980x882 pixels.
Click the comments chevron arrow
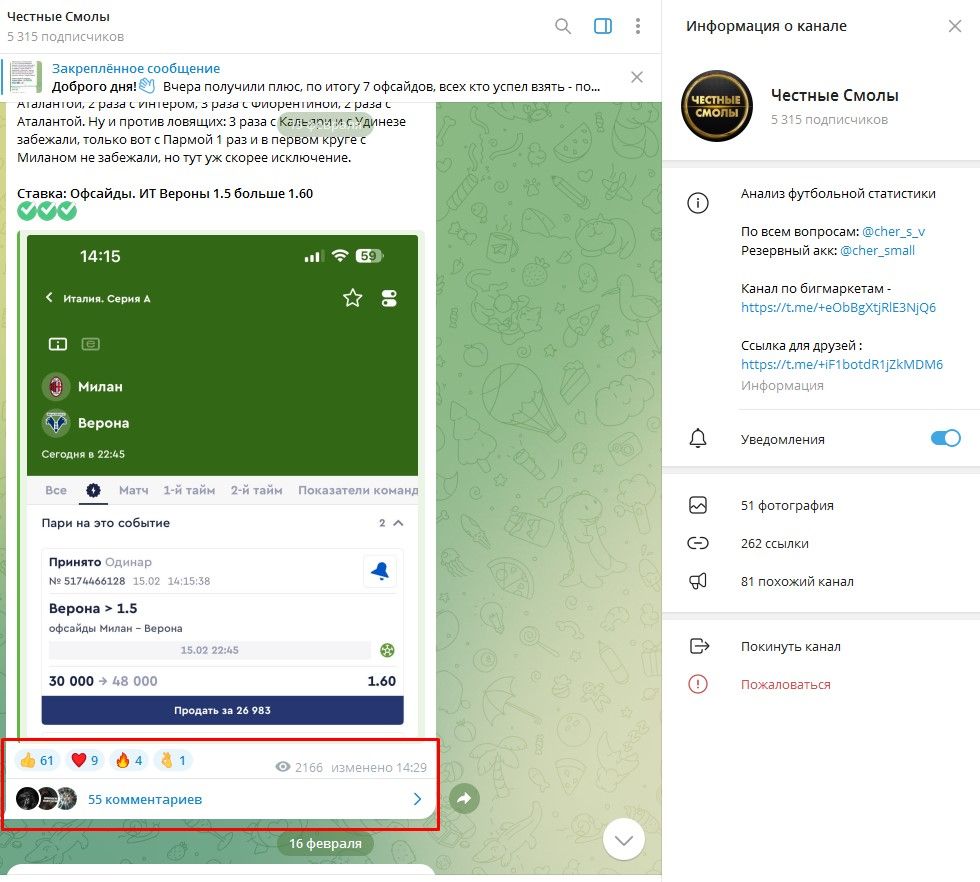[x=418, y=799]
